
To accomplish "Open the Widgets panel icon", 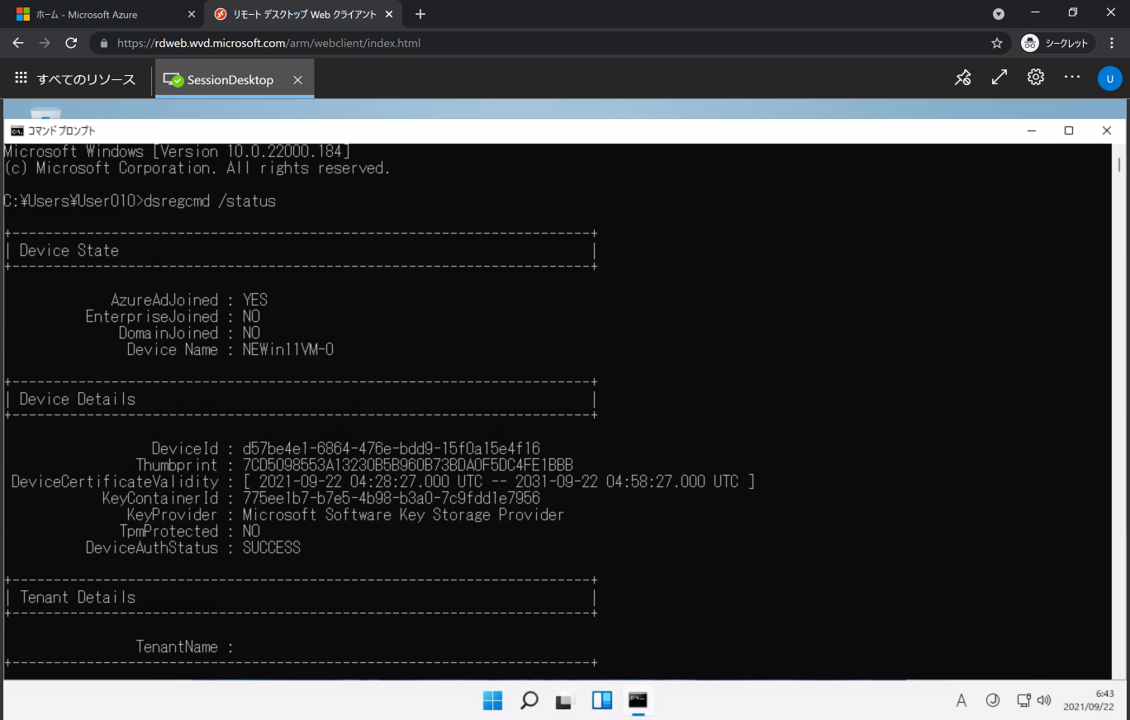I will click(602, 700).
